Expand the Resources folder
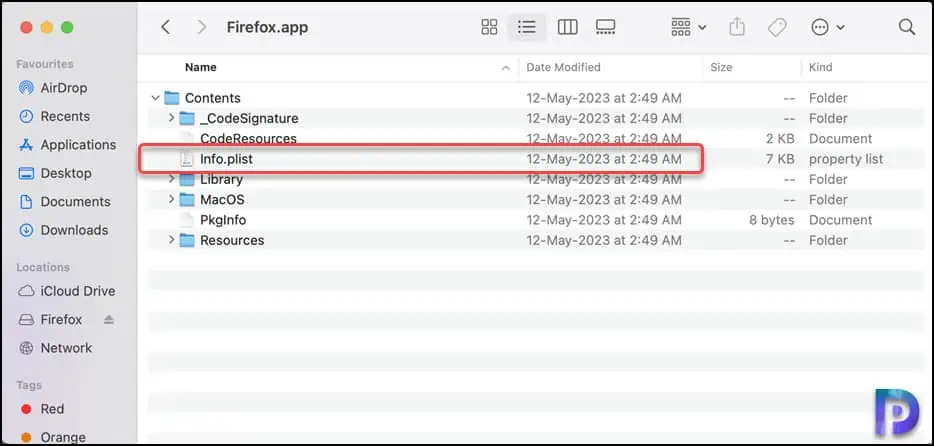 pyautogui.click(x=172, y=241)
